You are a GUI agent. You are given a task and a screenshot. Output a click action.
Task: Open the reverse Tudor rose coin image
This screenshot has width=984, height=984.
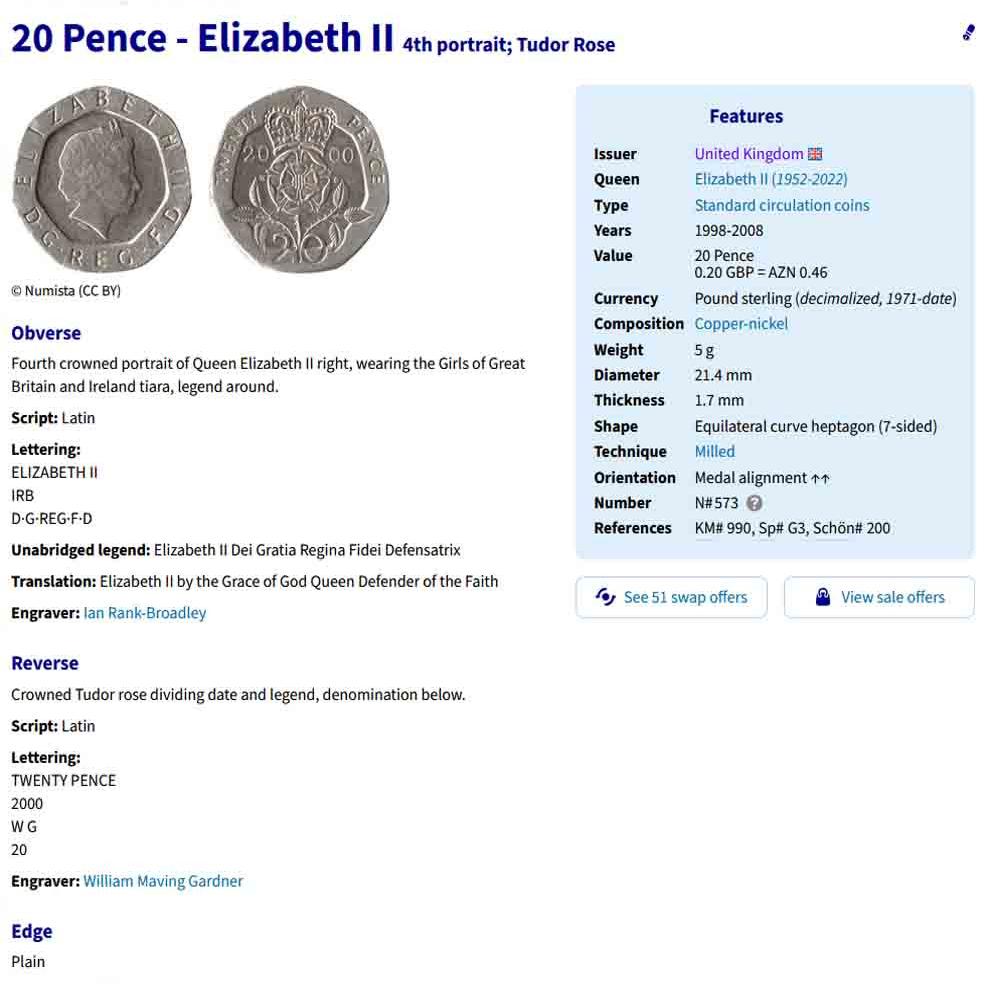point(301,179)
